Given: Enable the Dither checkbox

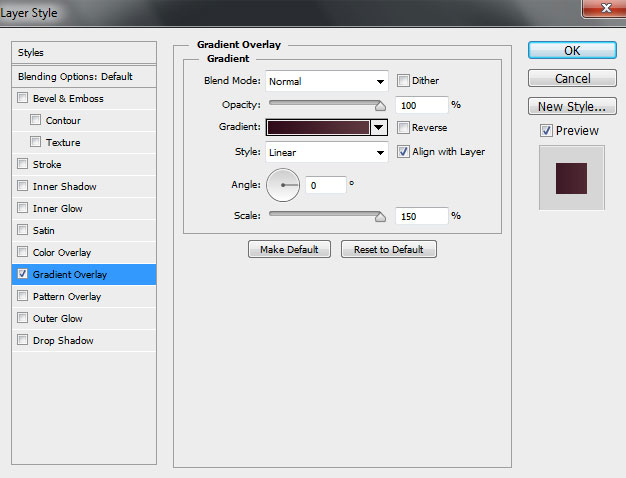Looking at the screenshot, I should tap(403, 81).
